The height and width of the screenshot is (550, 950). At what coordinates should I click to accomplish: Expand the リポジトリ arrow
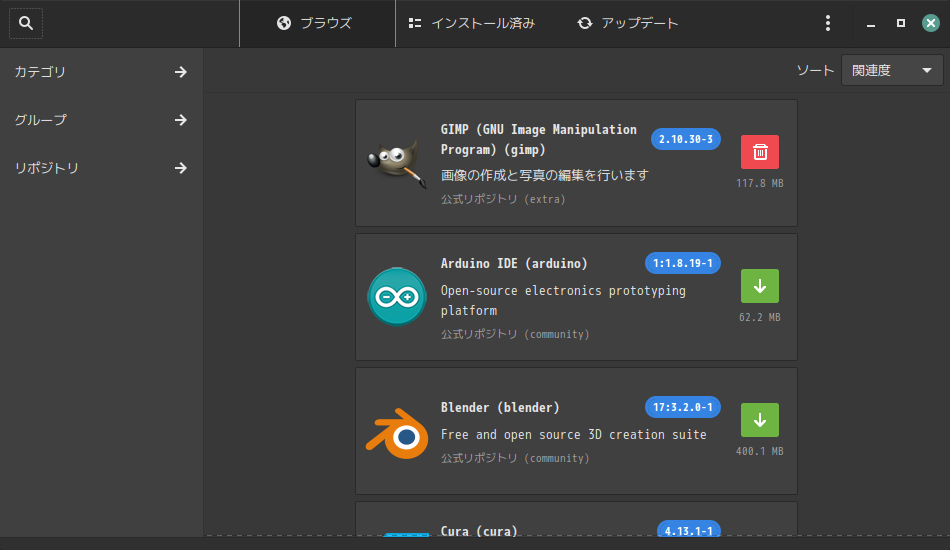tap(181, 168)
